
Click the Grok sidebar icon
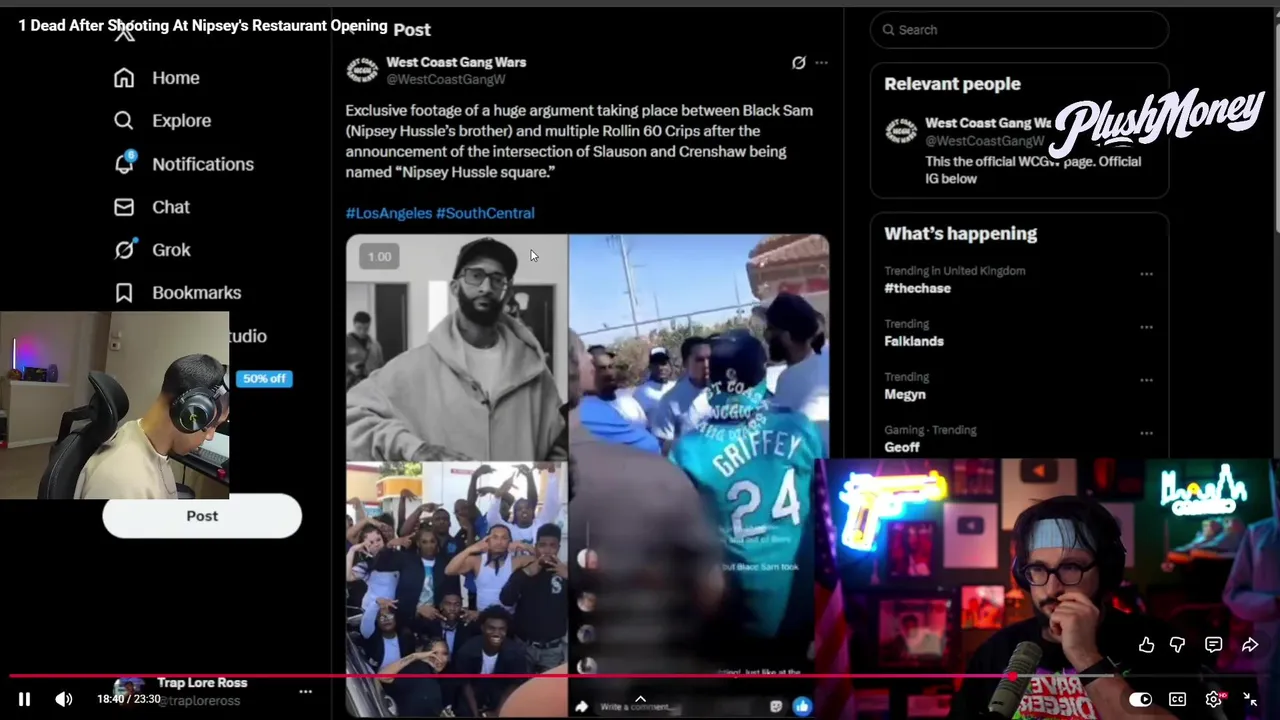[124, 250]
